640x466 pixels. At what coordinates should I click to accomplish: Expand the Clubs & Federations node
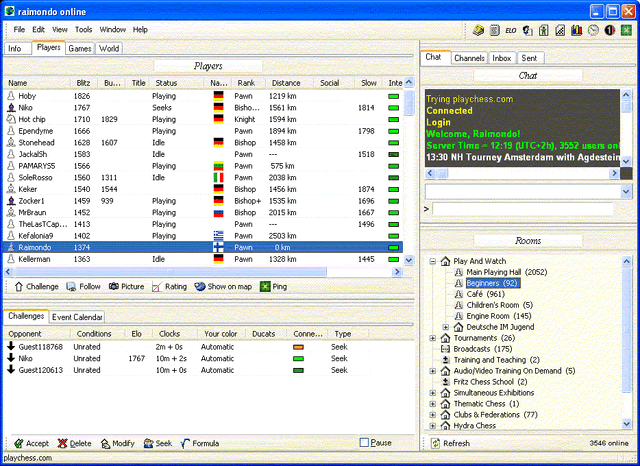click(433, 415)
